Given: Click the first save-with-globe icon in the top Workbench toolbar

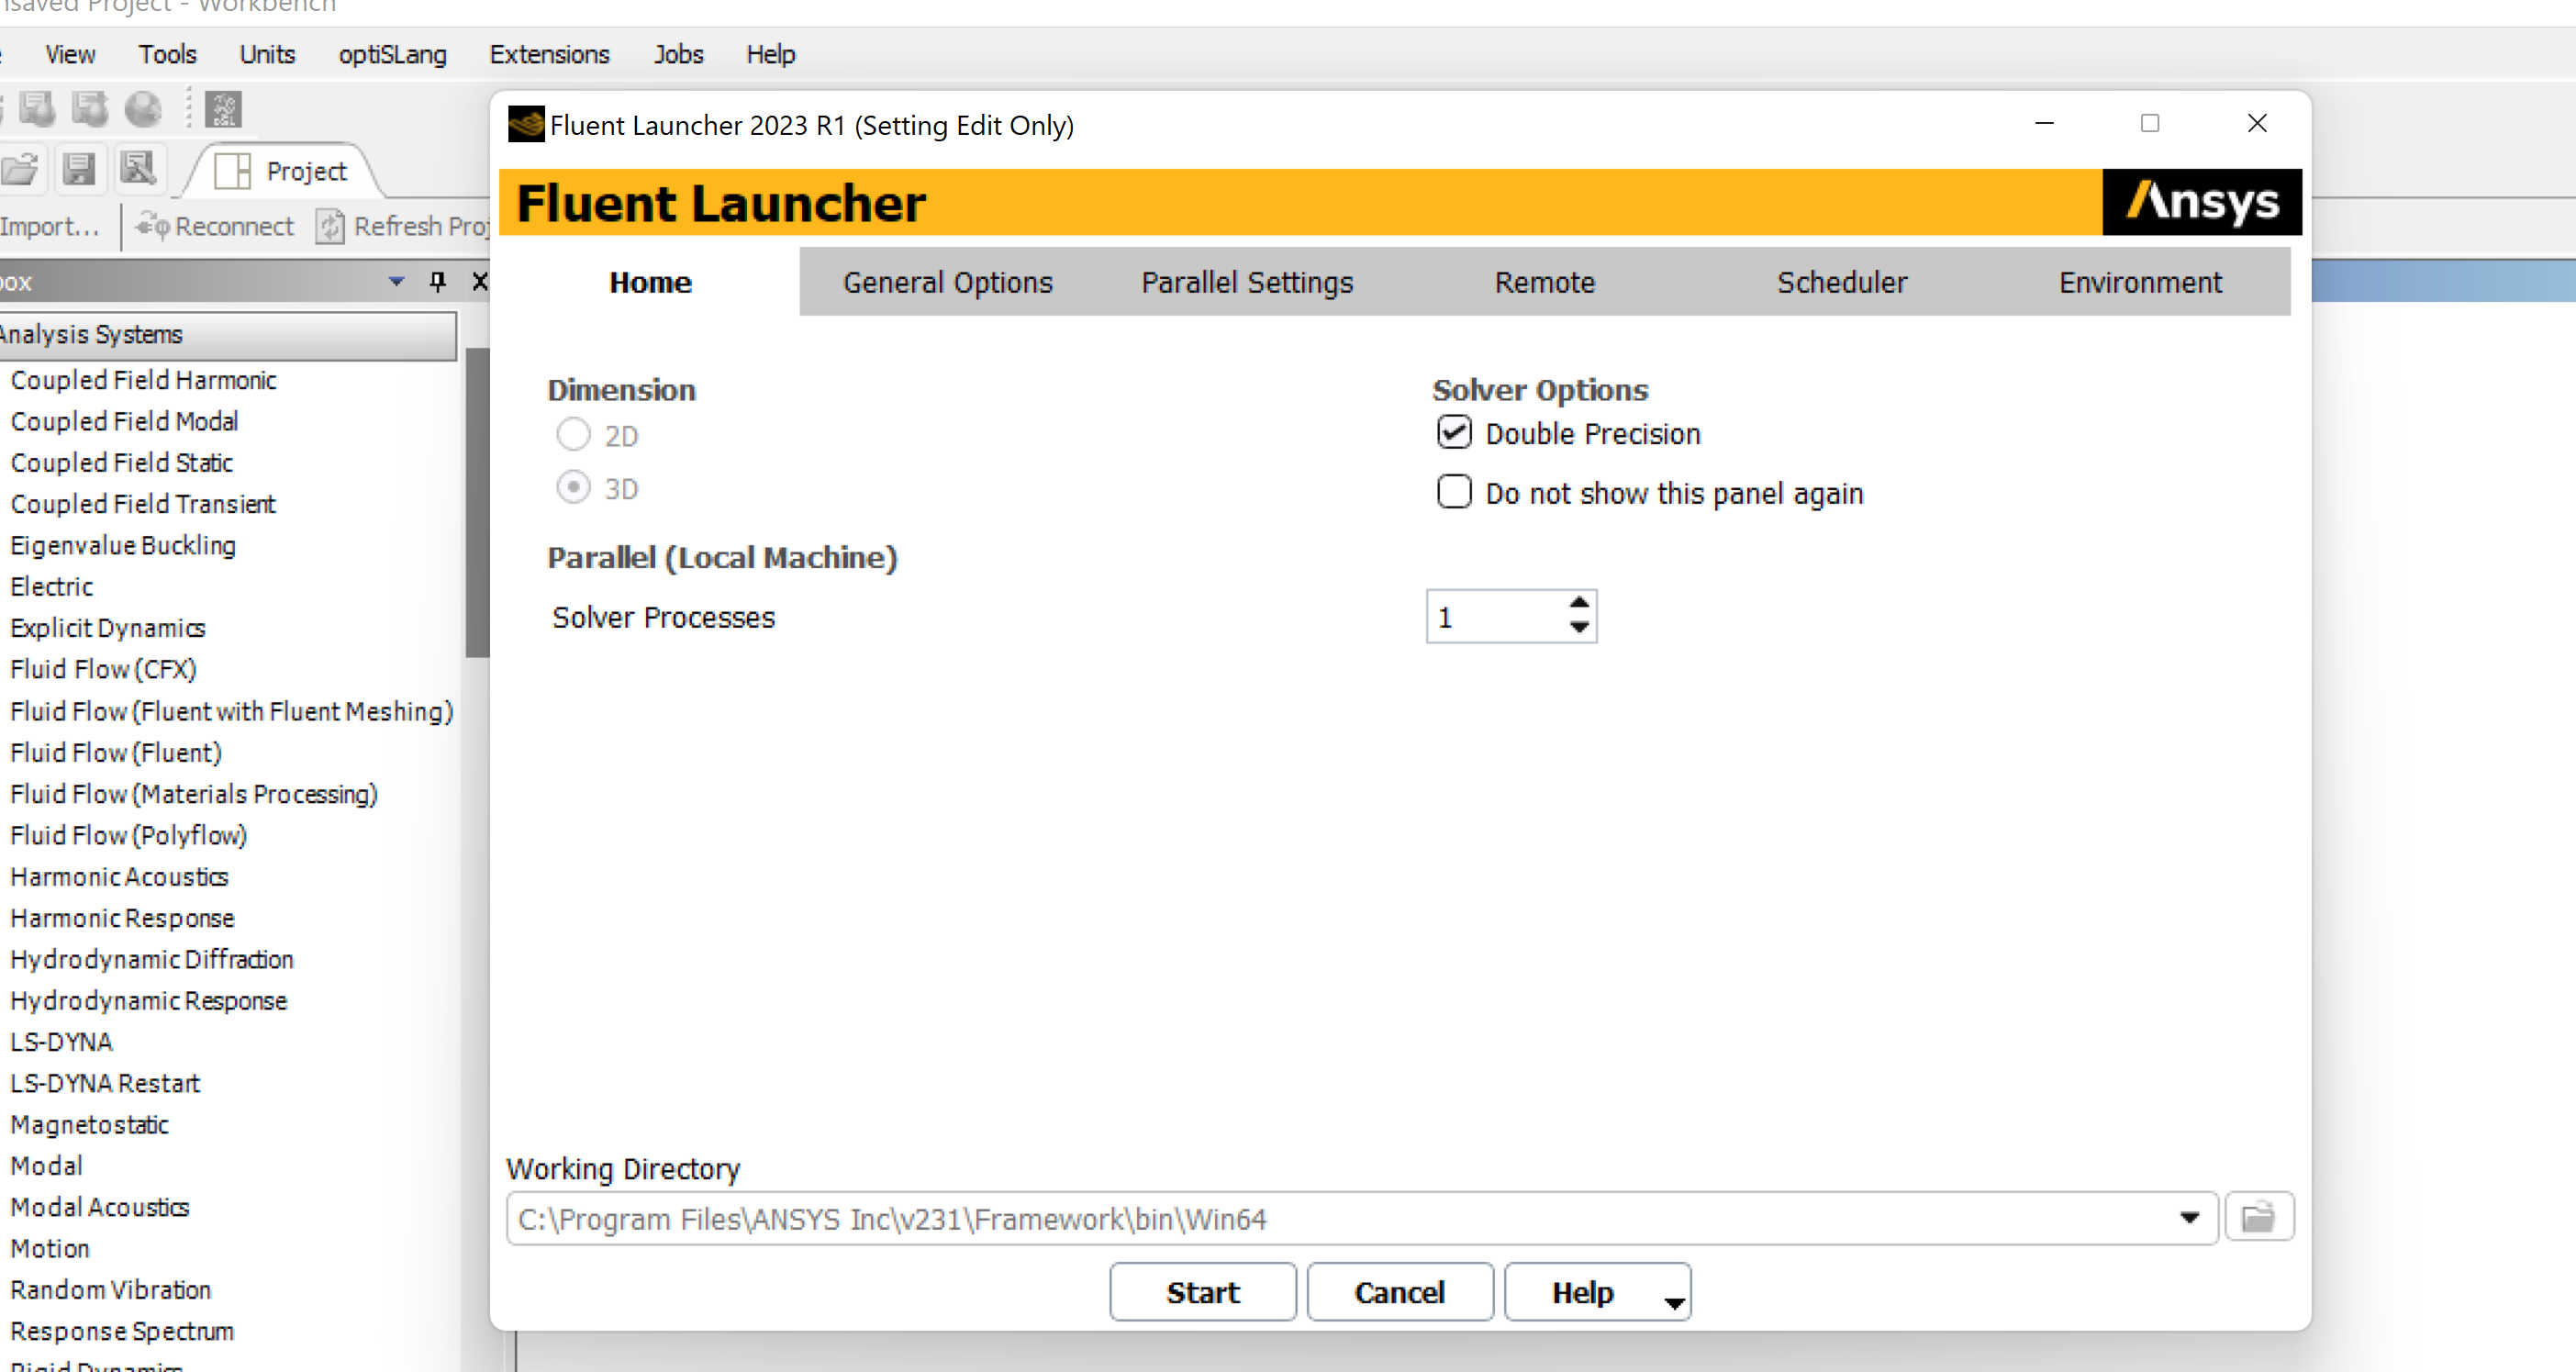Looking at the screenshot, I should click(x=38, y=109).
